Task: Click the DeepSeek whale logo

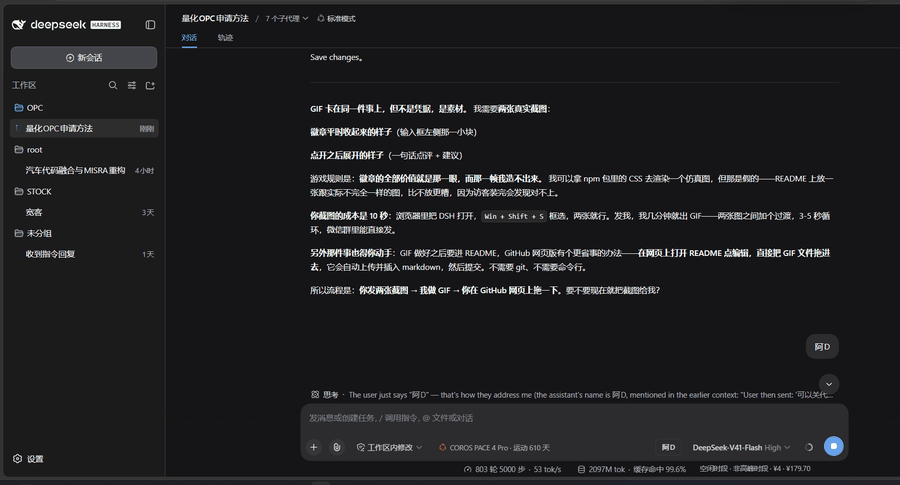Action: (19, 25)
